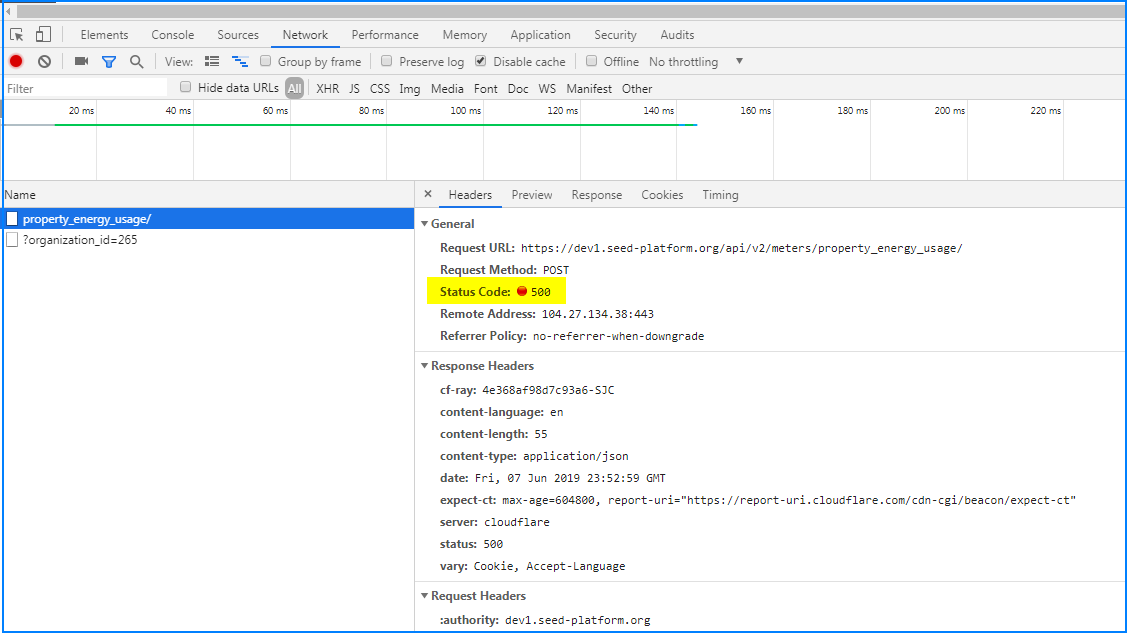Click the Name column header
This screenshot has height=633, width=1127.
pos(208,195)
